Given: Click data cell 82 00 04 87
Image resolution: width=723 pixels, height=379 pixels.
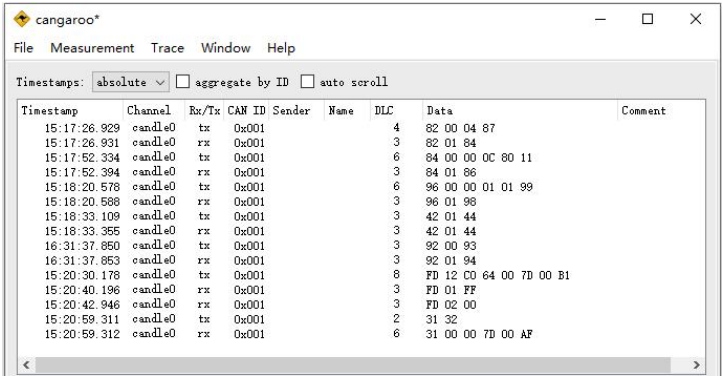Looking at the screenshot, I should (460, 128).
